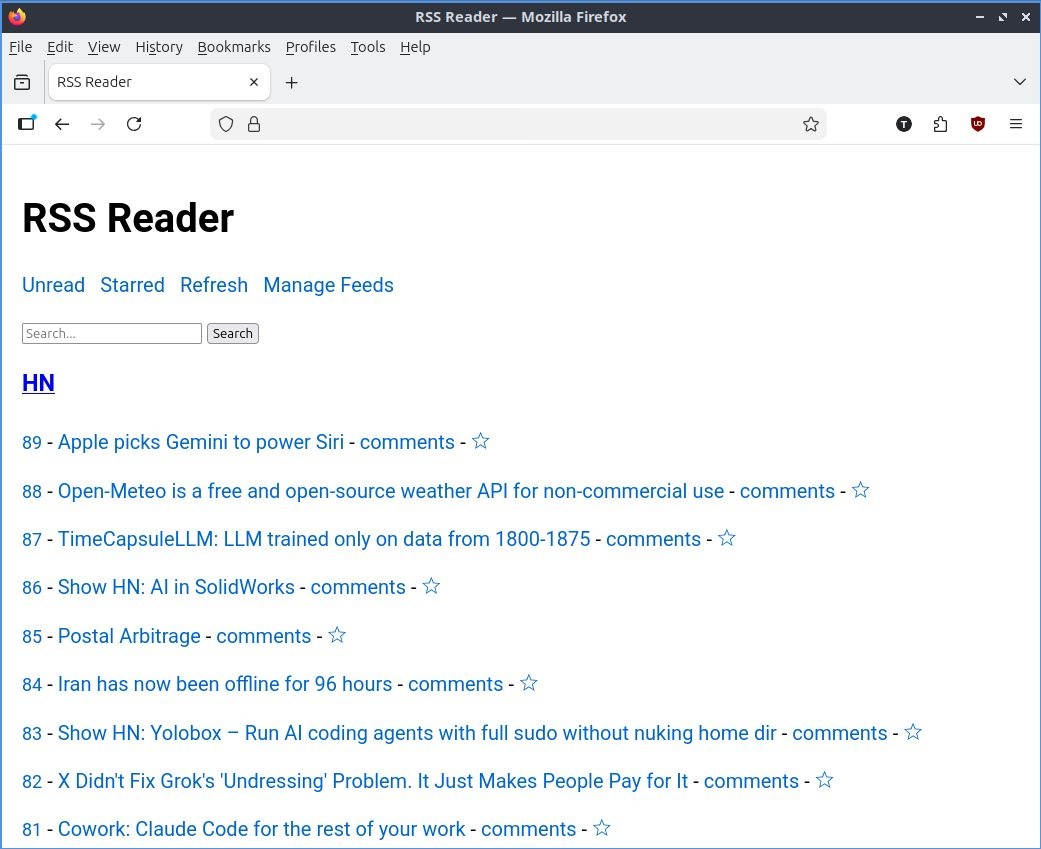Open a new tab with plus icon
Viewport: 1041px width, 849px height.
tap(291, 82)
